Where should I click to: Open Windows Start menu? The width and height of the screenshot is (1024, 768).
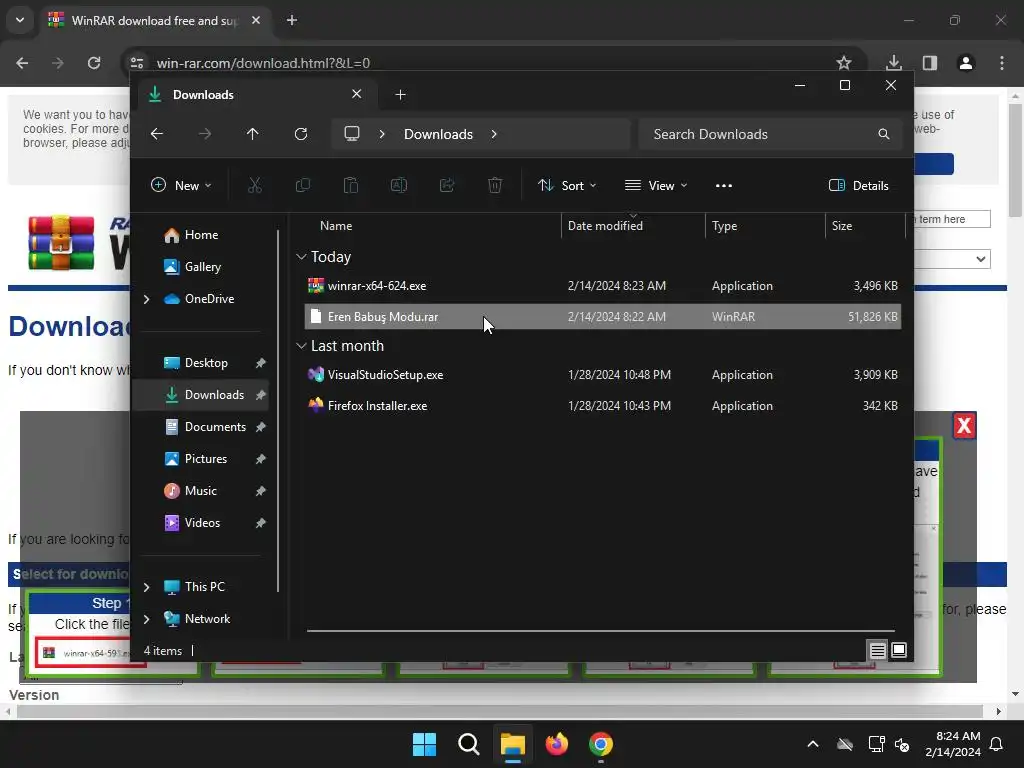point(424,744)
